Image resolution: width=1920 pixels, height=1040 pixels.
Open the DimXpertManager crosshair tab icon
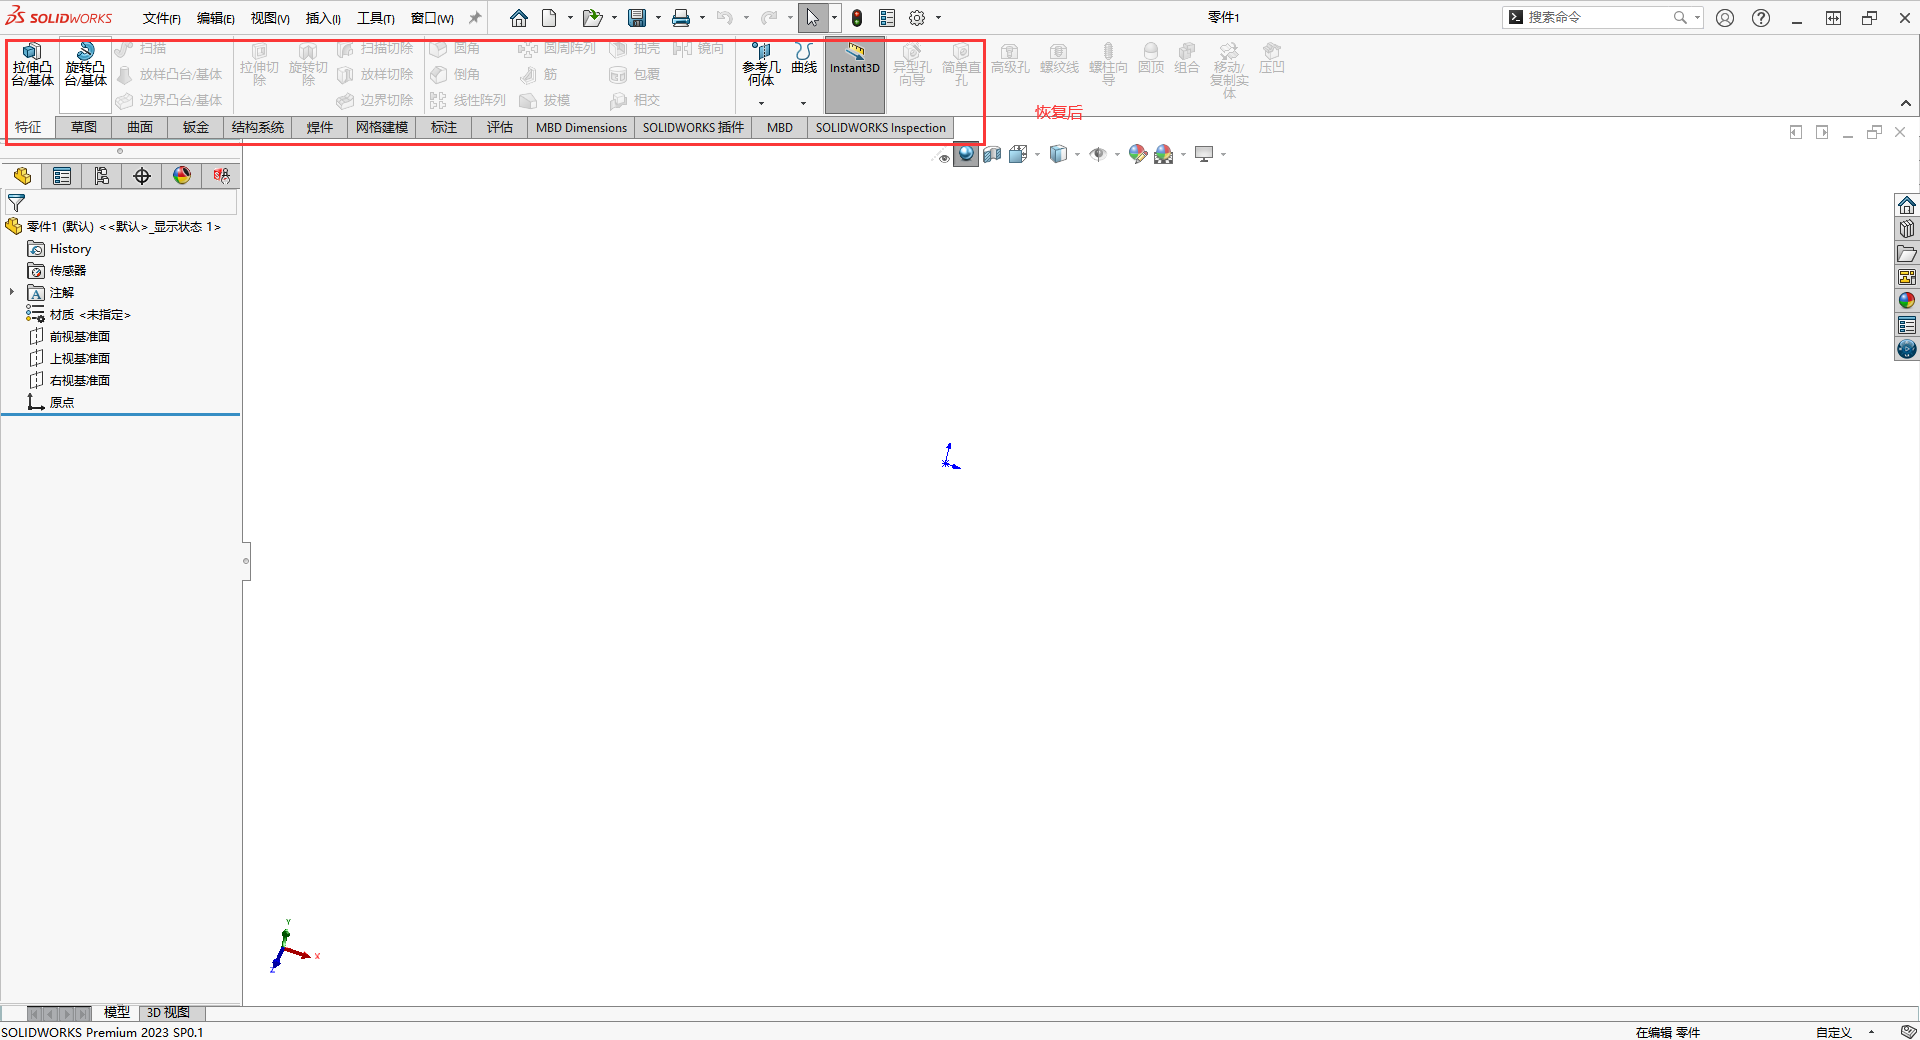(142, 176)
